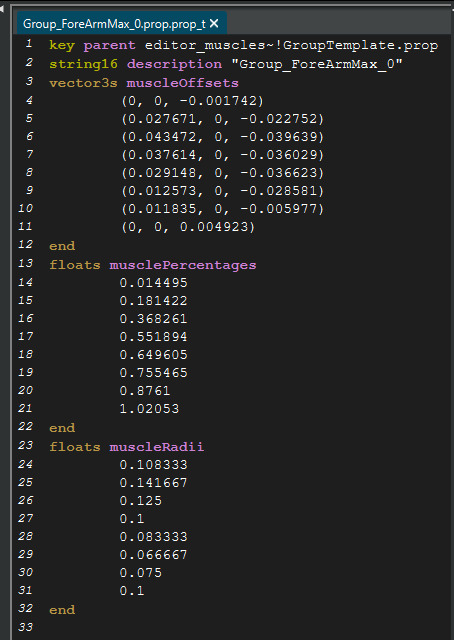
Task: Click the value 0.066667
Action: coord(154,554)
